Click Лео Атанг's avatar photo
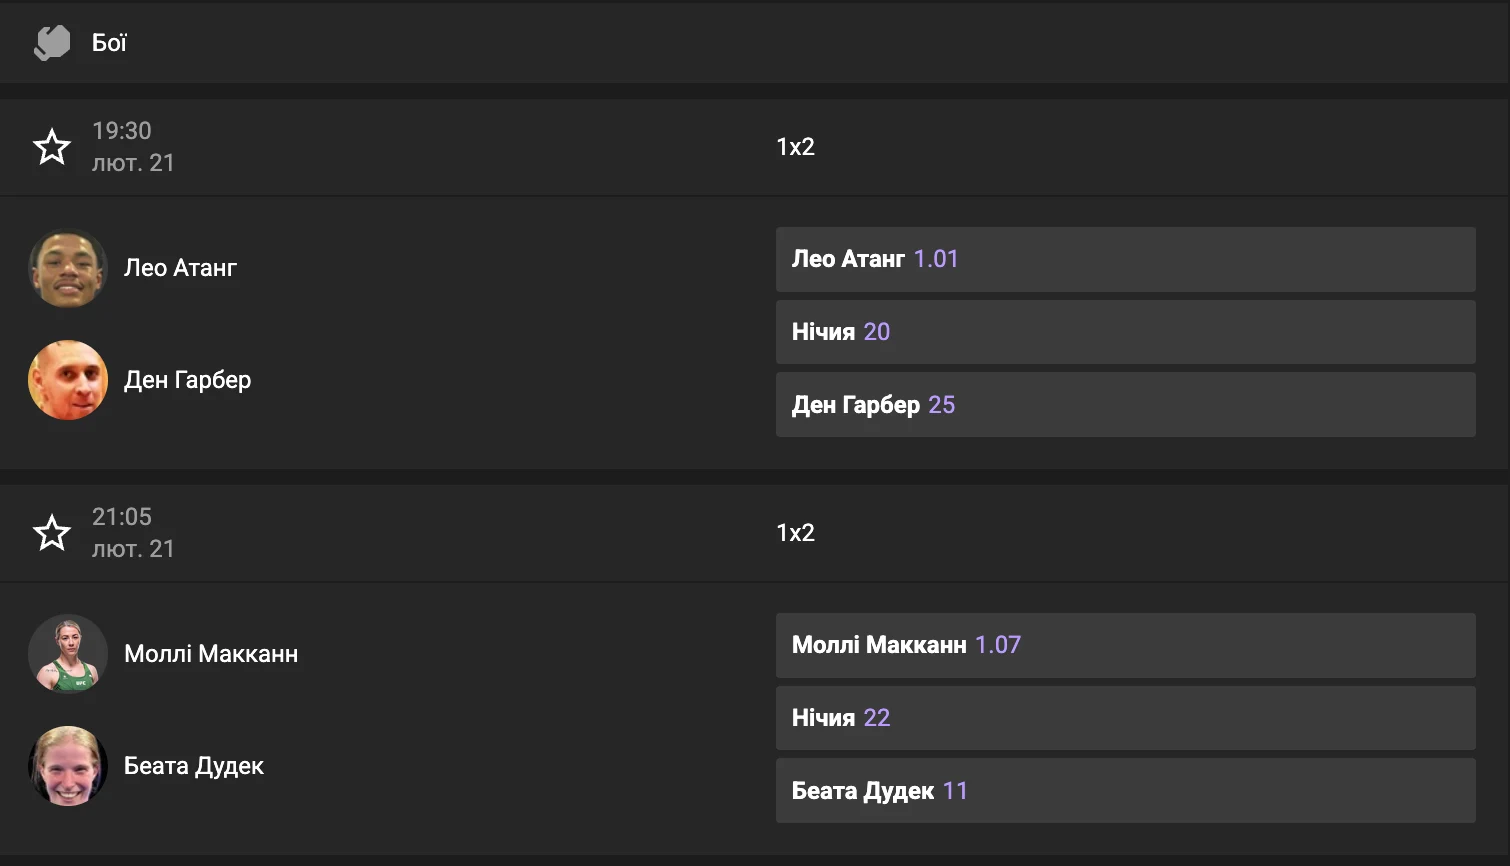The image size is (1510, 866). point(68,268)
